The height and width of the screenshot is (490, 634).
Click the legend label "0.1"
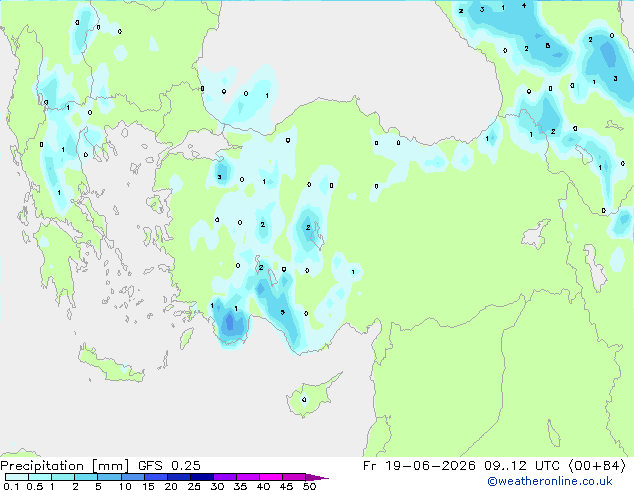pos(11,486)
